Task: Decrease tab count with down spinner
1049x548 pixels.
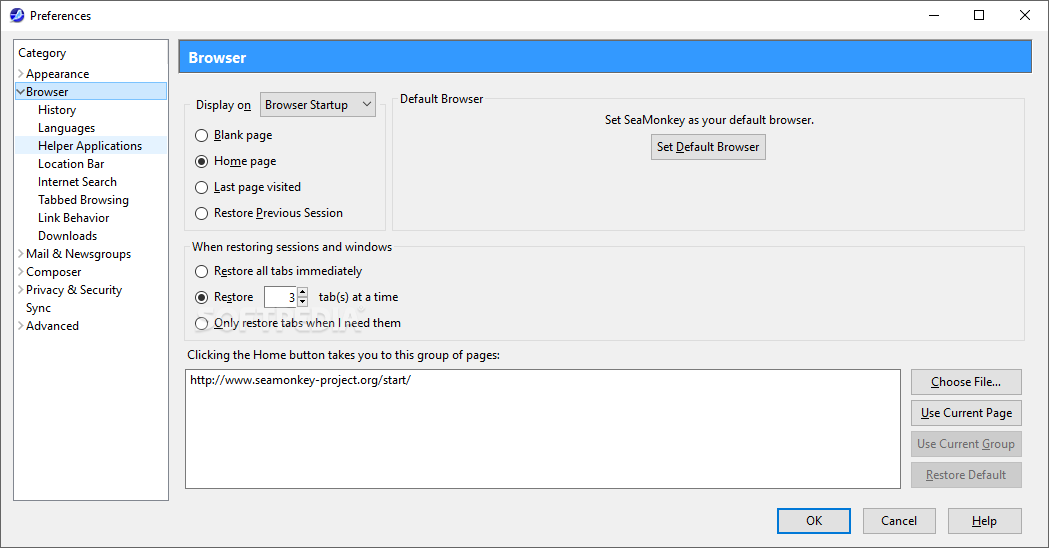Action: (x=302, y=302)
